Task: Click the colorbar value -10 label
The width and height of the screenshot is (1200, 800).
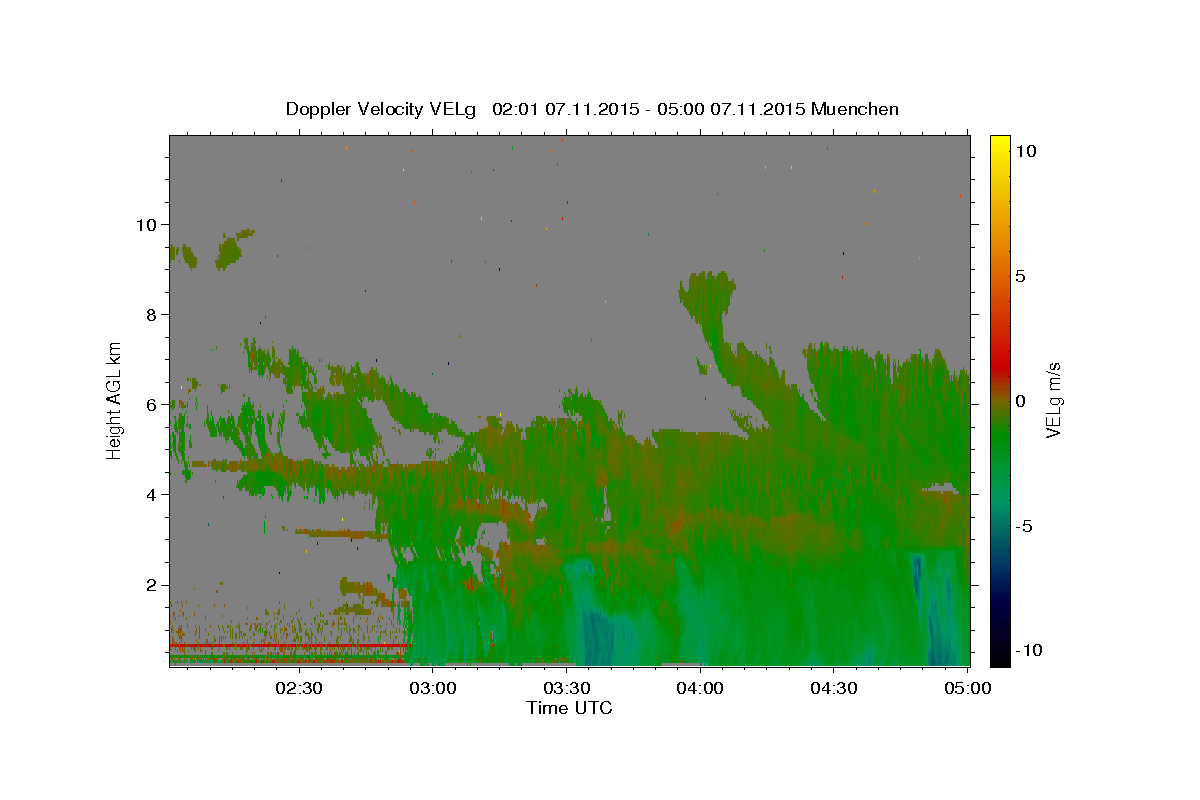Action: (x=1028, y=650)
